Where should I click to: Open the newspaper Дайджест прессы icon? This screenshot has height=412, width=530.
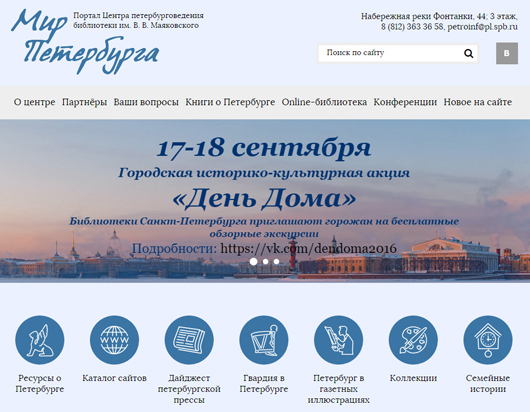point(189,340)
